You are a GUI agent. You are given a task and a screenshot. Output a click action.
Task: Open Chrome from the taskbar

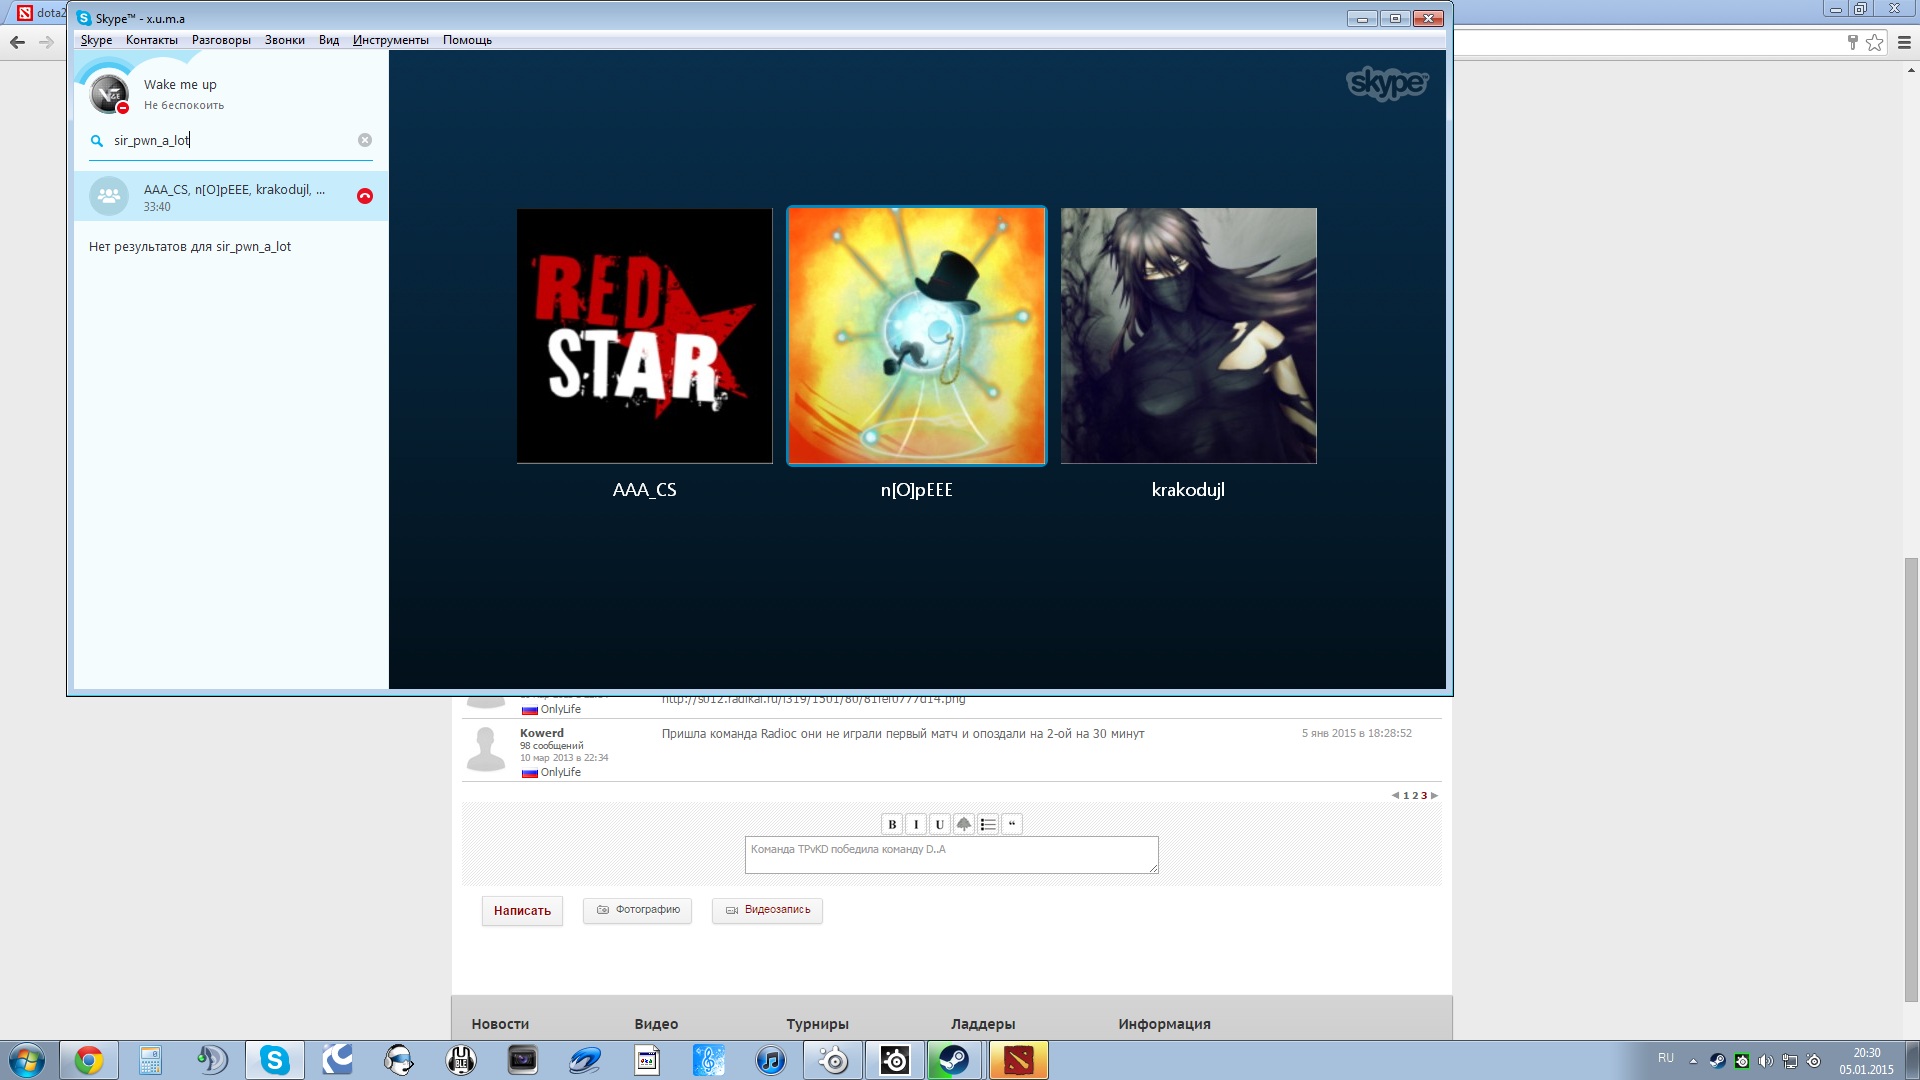click(x=89, y=1060)
